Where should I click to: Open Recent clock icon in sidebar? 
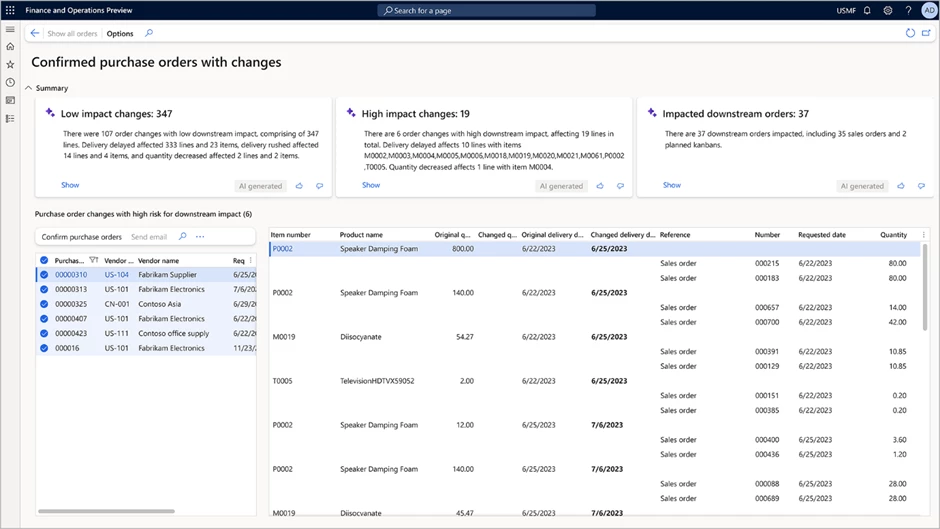click(x=11, y=83)
